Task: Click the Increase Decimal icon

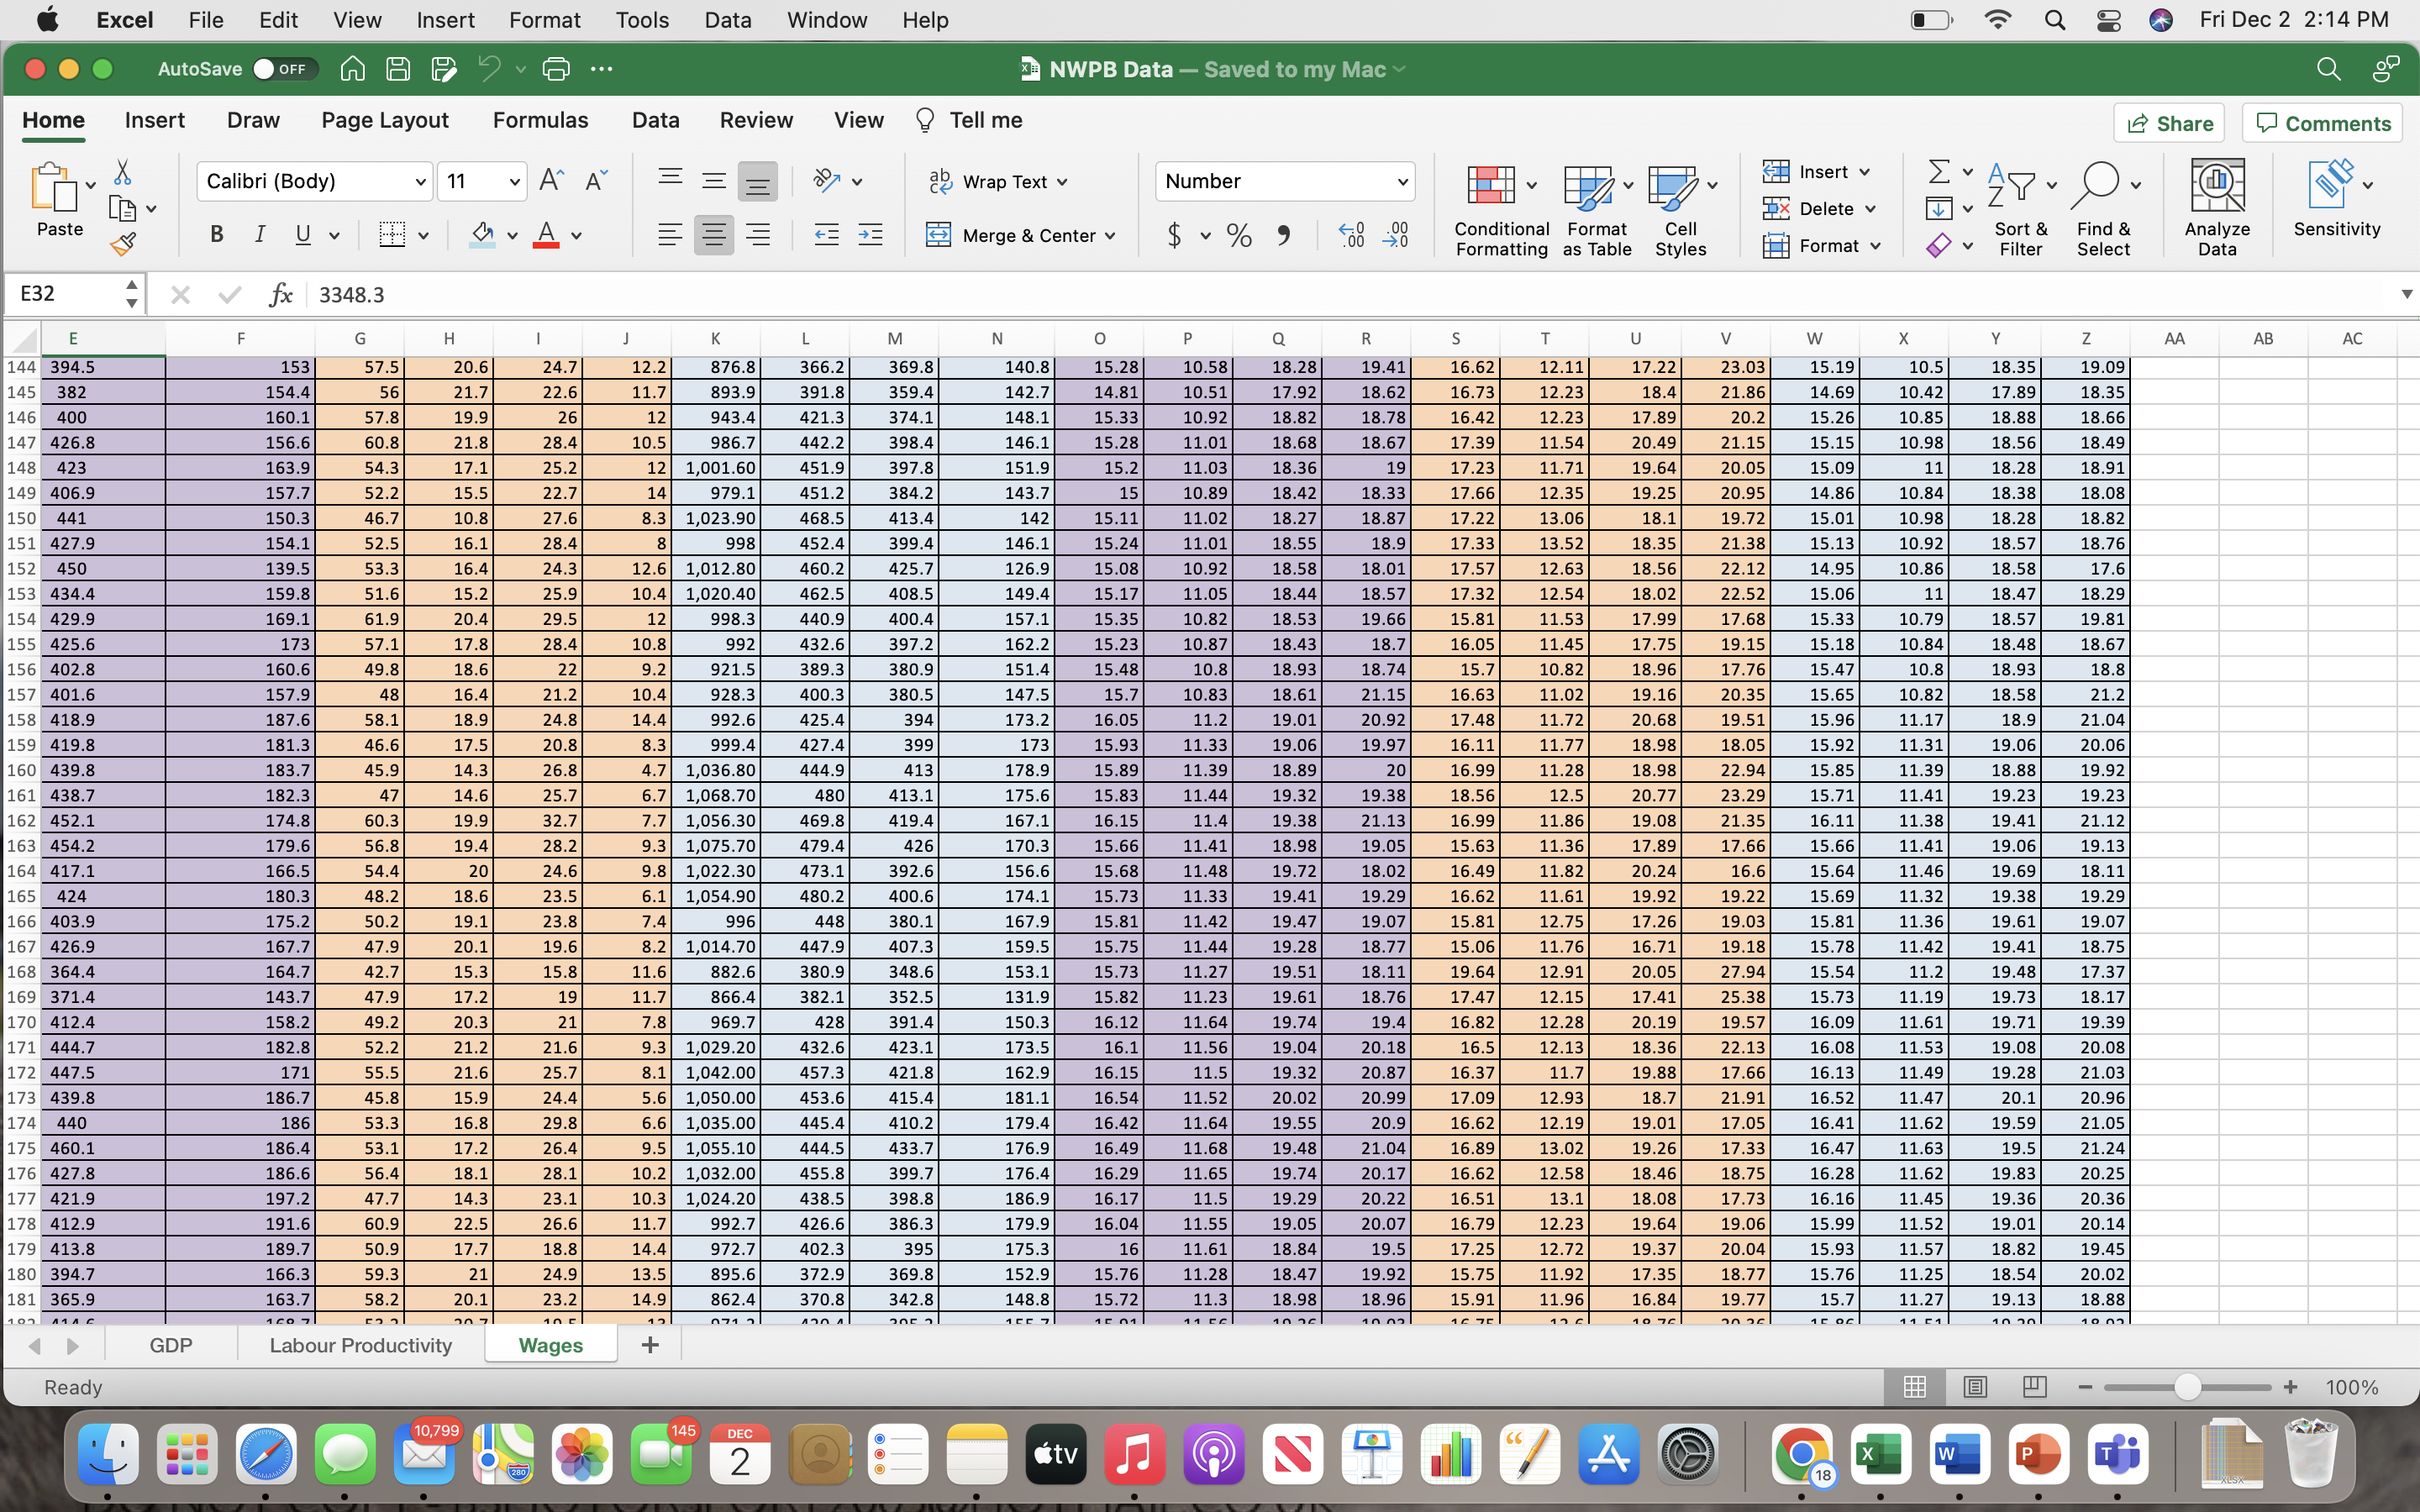Action: click(x=1351, y=236)
